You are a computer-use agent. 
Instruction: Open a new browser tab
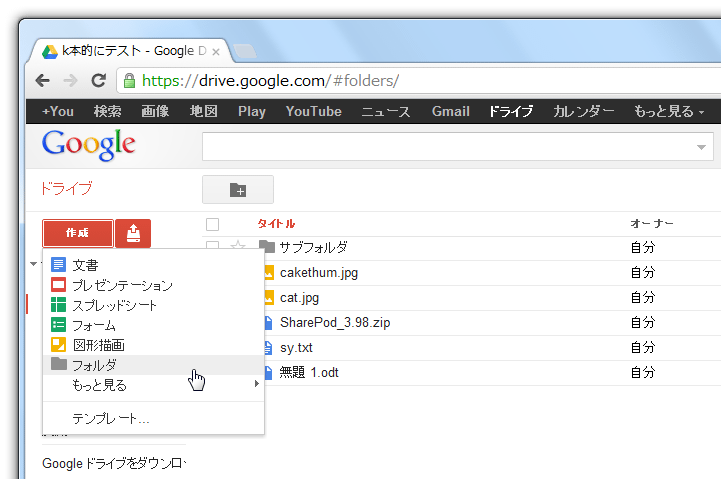coord(245,51)
